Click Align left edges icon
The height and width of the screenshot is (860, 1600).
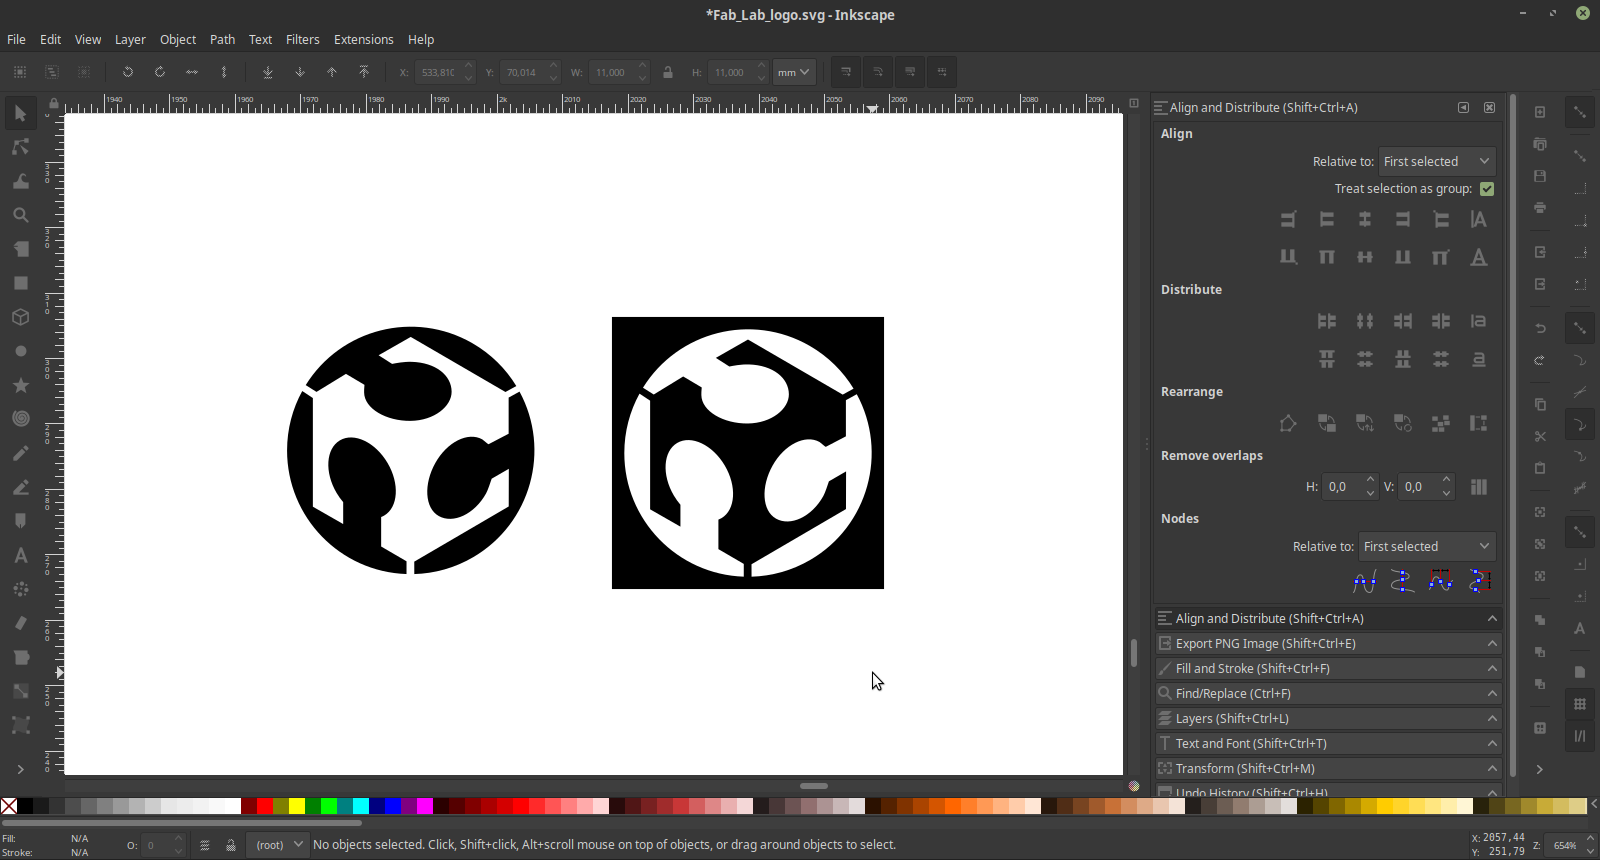point(1327,220)
